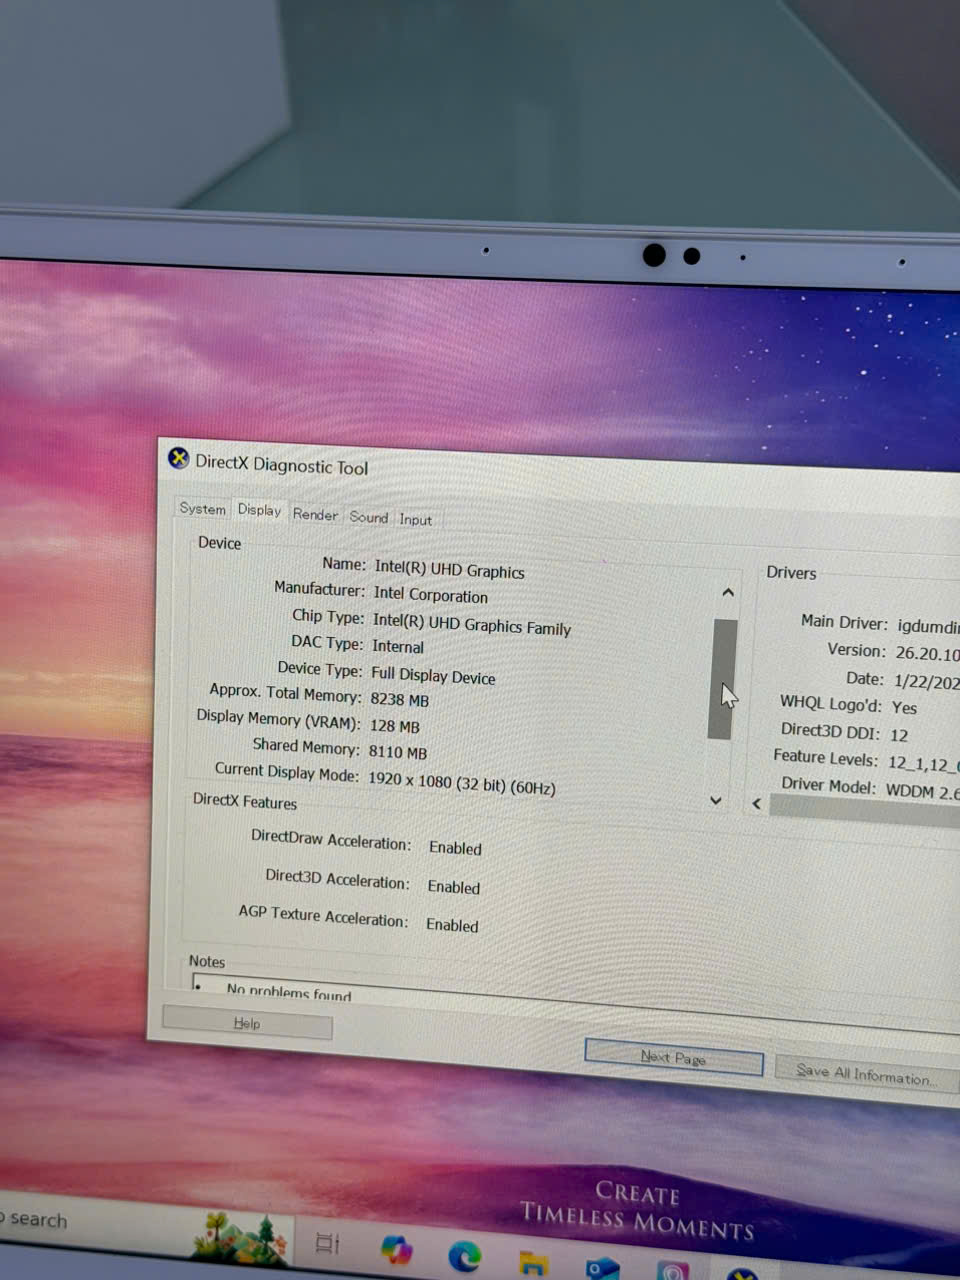Launch Microsoft Copilot from the taskbar
This screenshot has height=1280, width=960.
click(397, 1249)
